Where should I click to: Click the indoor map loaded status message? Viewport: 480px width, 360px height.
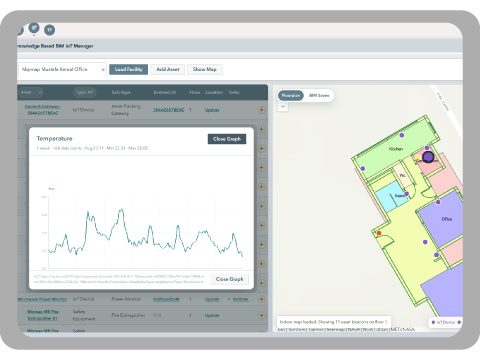[334, 322]
